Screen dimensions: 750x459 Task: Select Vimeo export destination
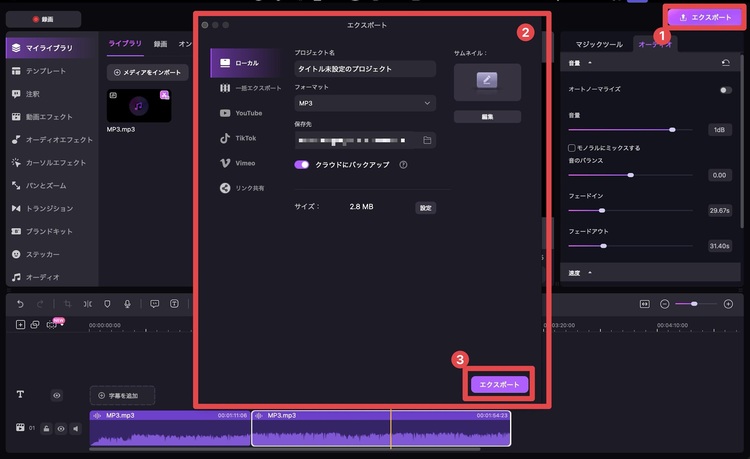(237, 163)
